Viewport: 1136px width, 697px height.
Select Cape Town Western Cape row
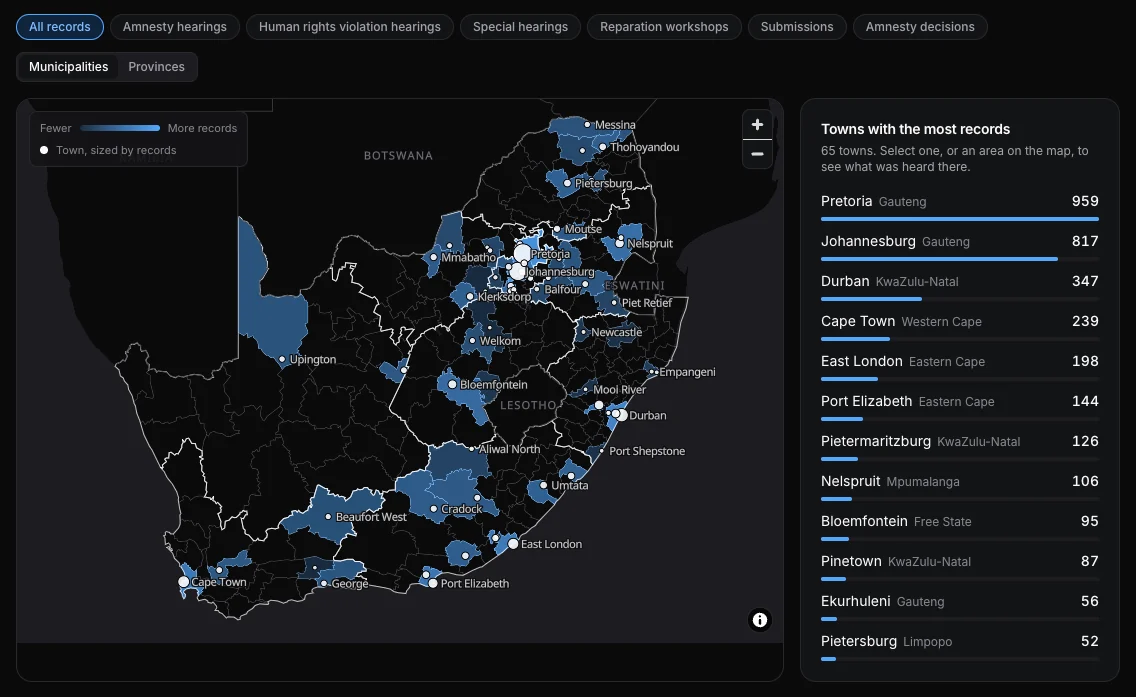(x=960, y=325)
